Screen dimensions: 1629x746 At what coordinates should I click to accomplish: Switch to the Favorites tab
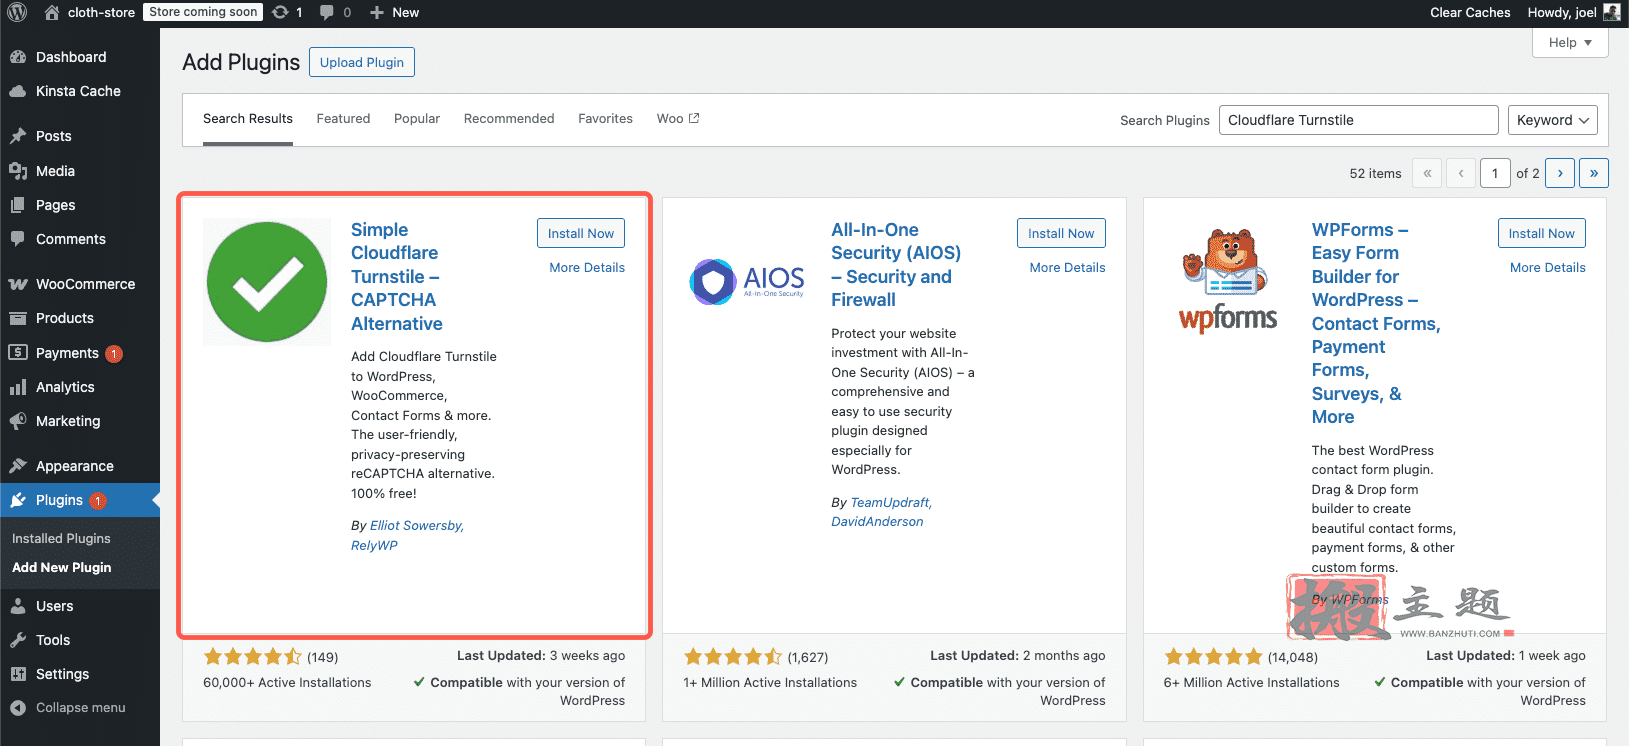605,118
